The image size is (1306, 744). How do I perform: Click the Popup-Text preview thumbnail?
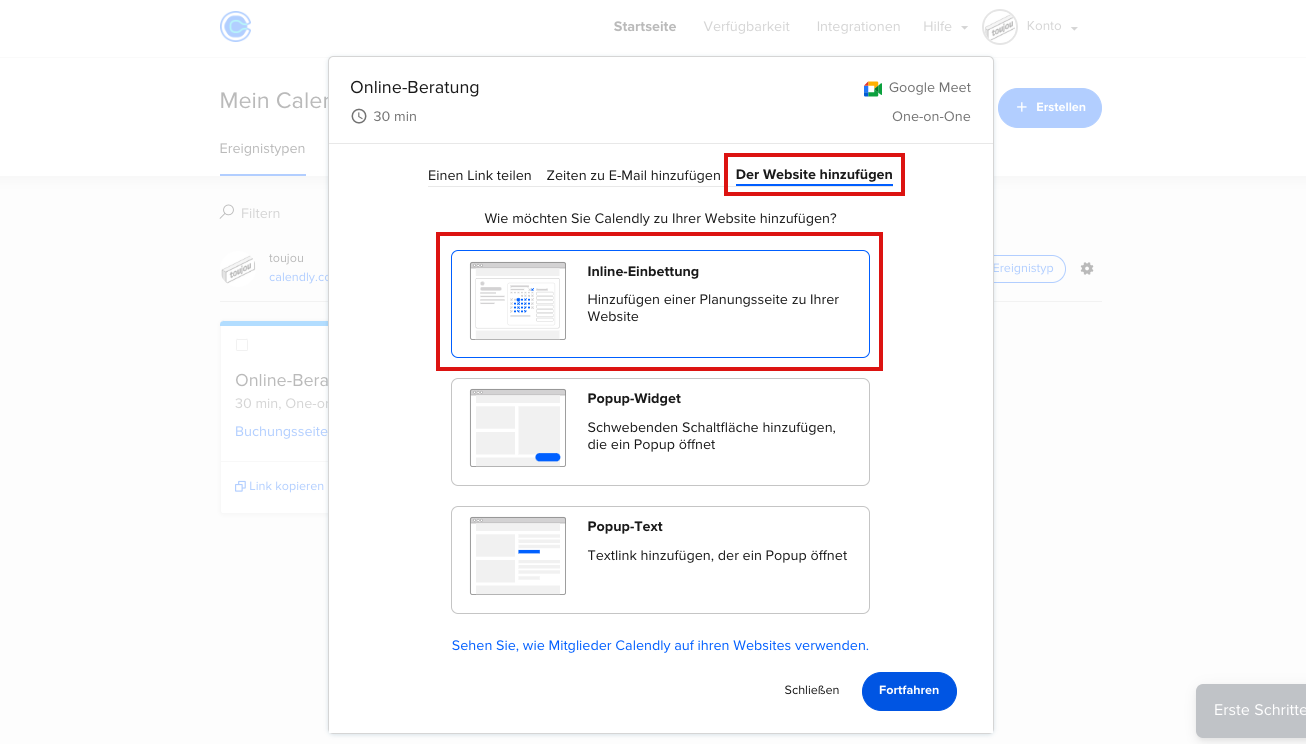click(x=518, y=556)
